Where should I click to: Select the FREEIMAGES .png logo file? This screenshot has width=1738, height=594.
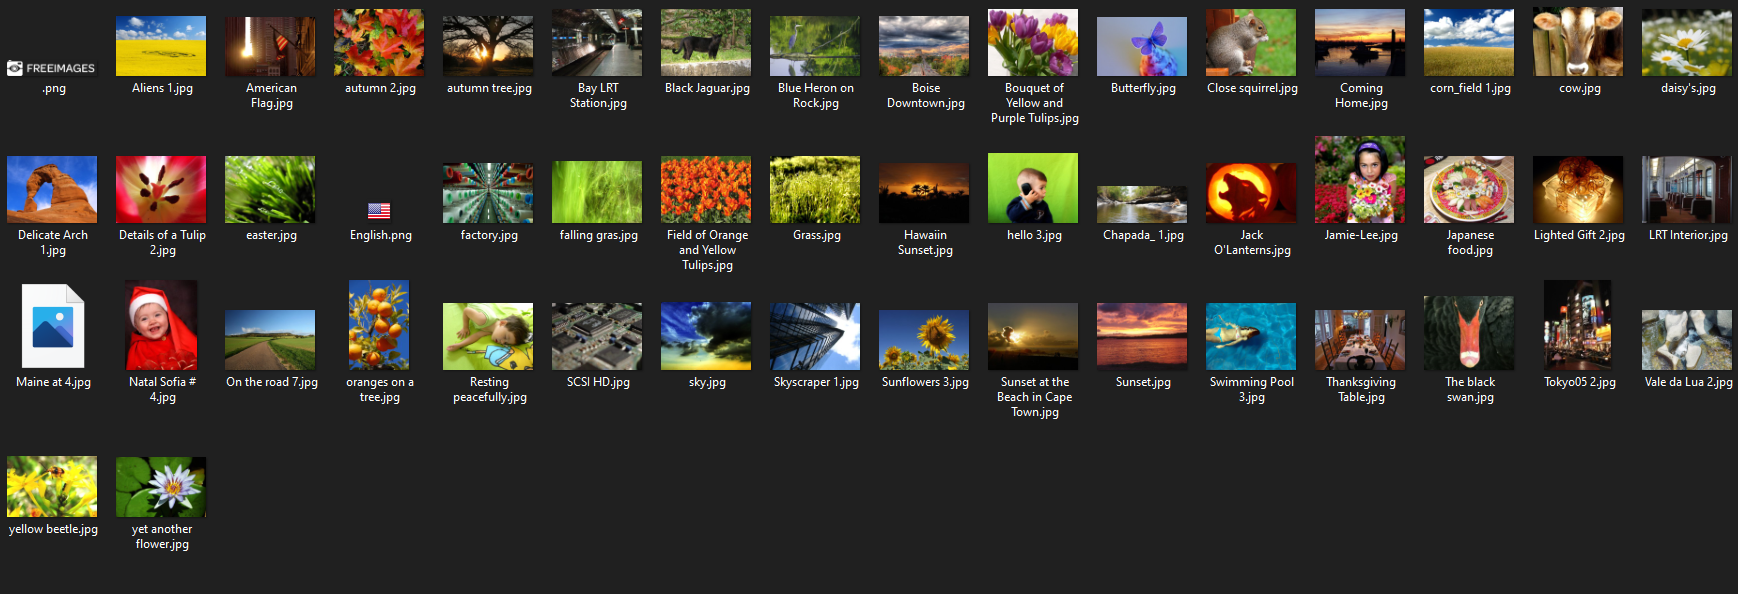(52, 68)
